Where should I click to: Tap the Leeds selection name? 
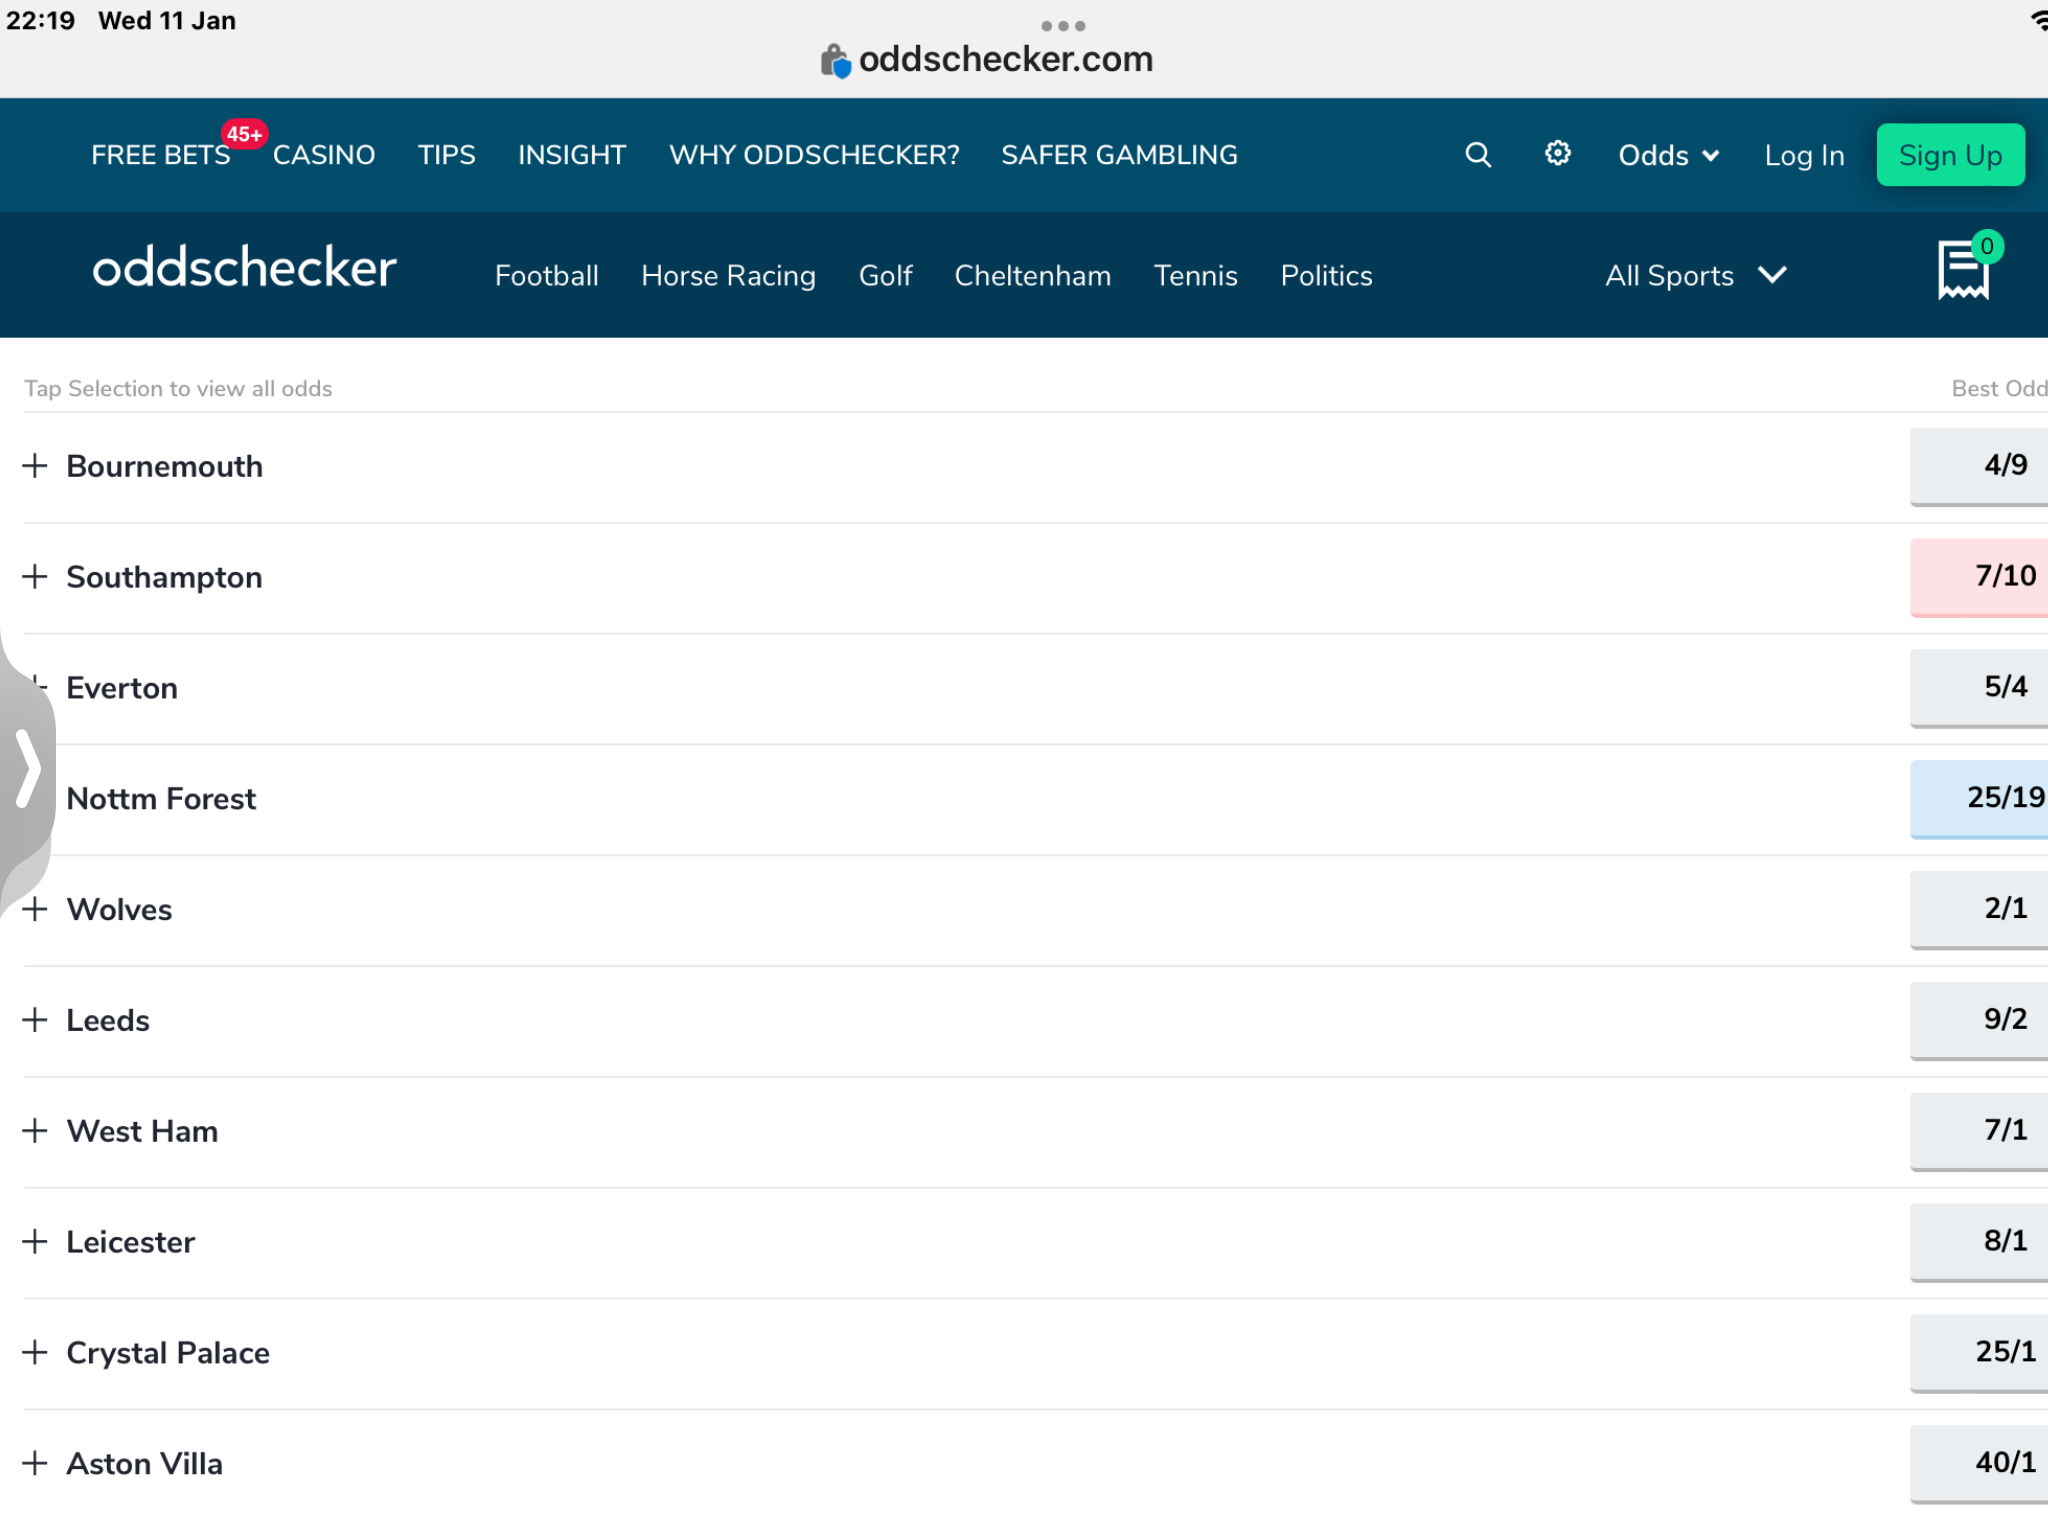pos(108,1020)
